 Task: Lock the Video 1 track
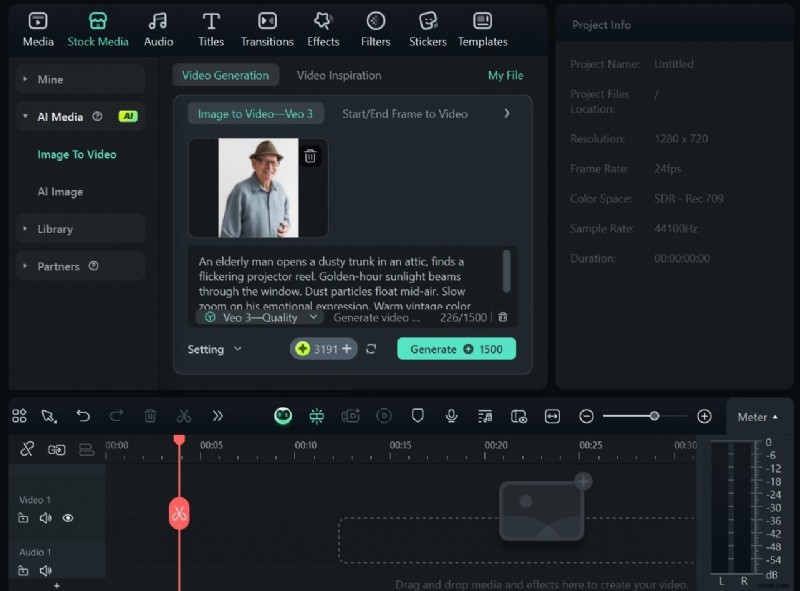[x=22, y=518]
